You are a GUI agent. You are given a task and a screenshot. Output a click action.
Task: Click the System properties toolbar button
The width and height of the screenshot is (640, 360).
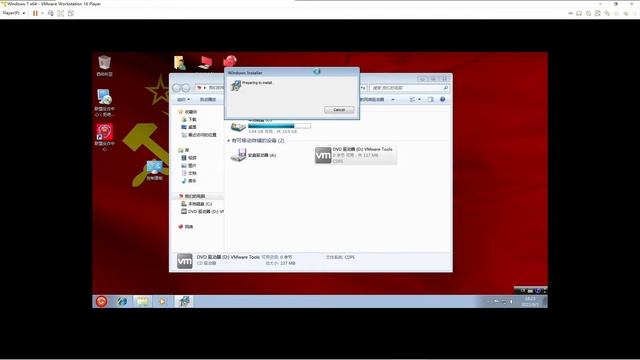pyautogui.click(x=208, y=100)
